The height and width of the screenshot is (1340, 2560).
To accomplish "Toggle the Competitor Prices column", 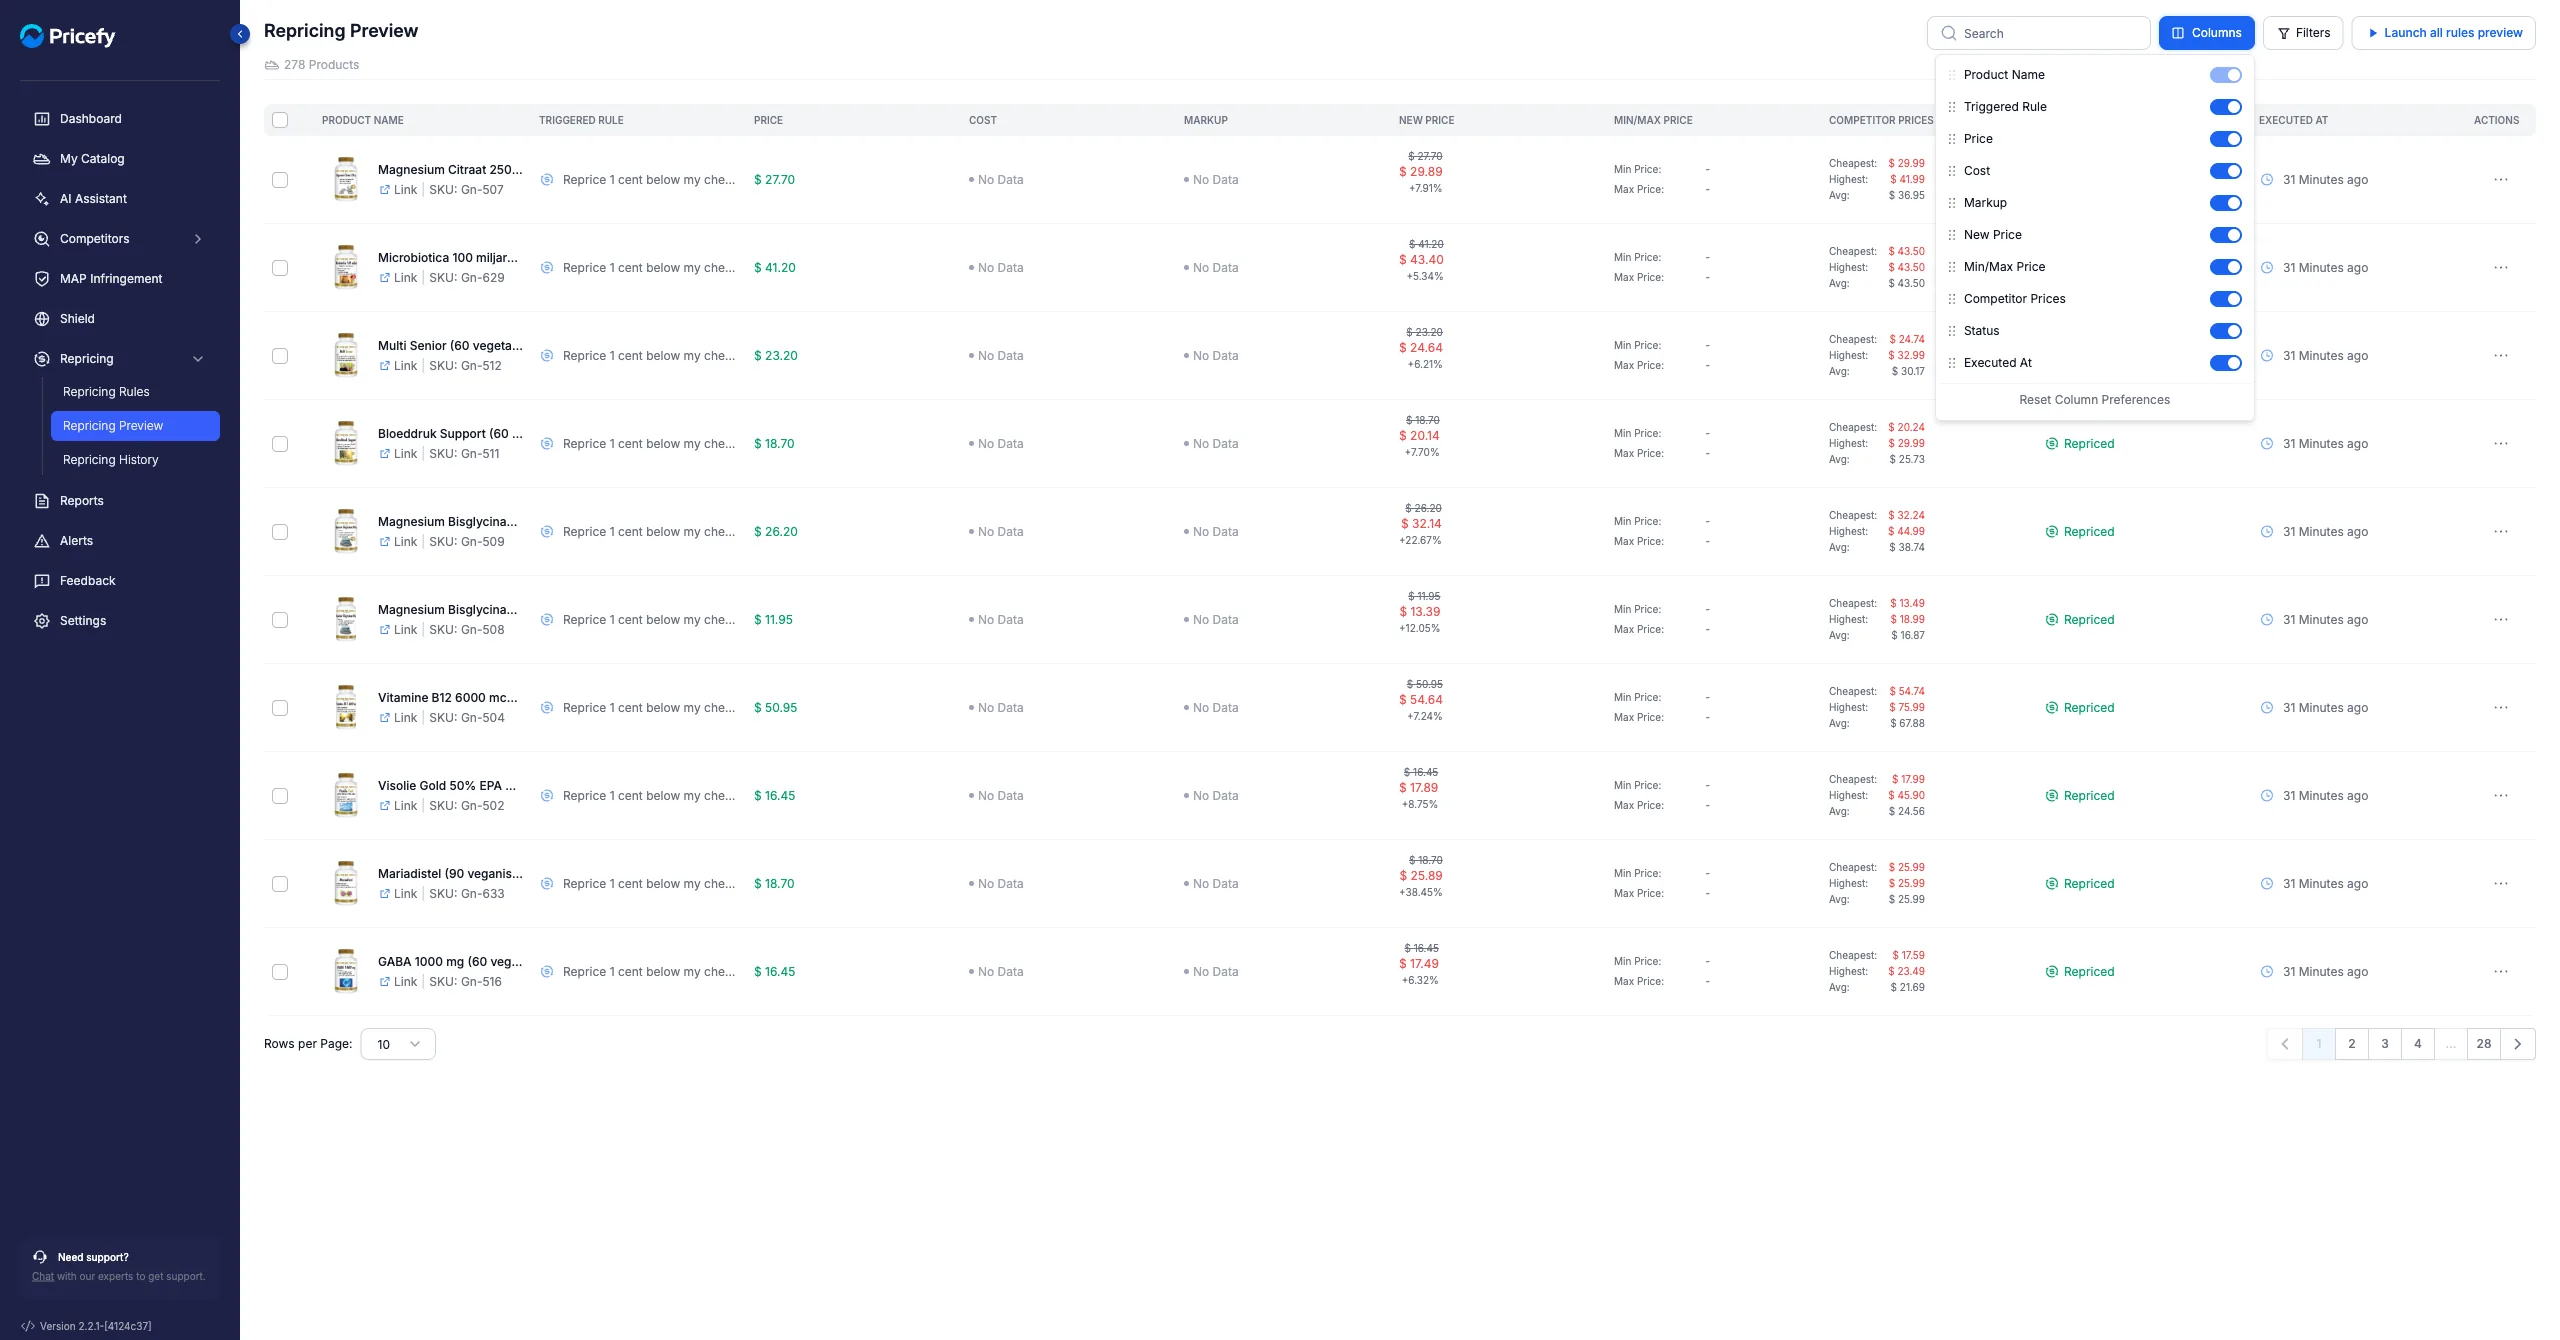I will pos(2225,299).
